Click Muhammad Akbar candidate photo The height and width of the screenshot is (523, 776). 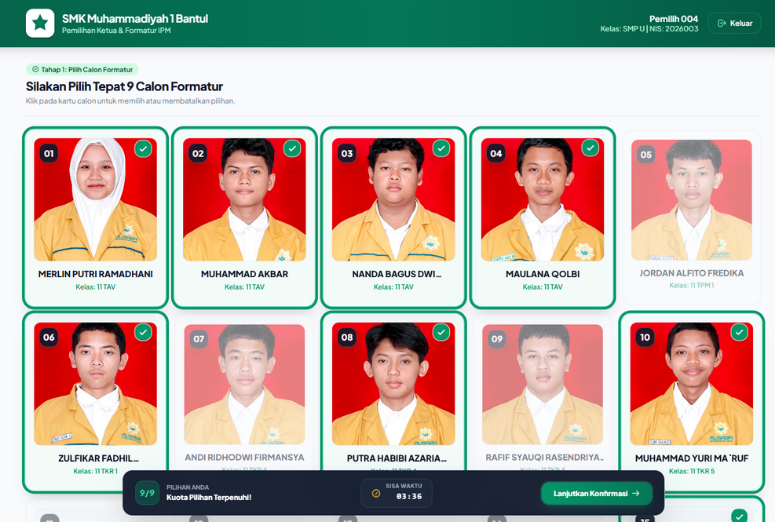coord(244,199)
